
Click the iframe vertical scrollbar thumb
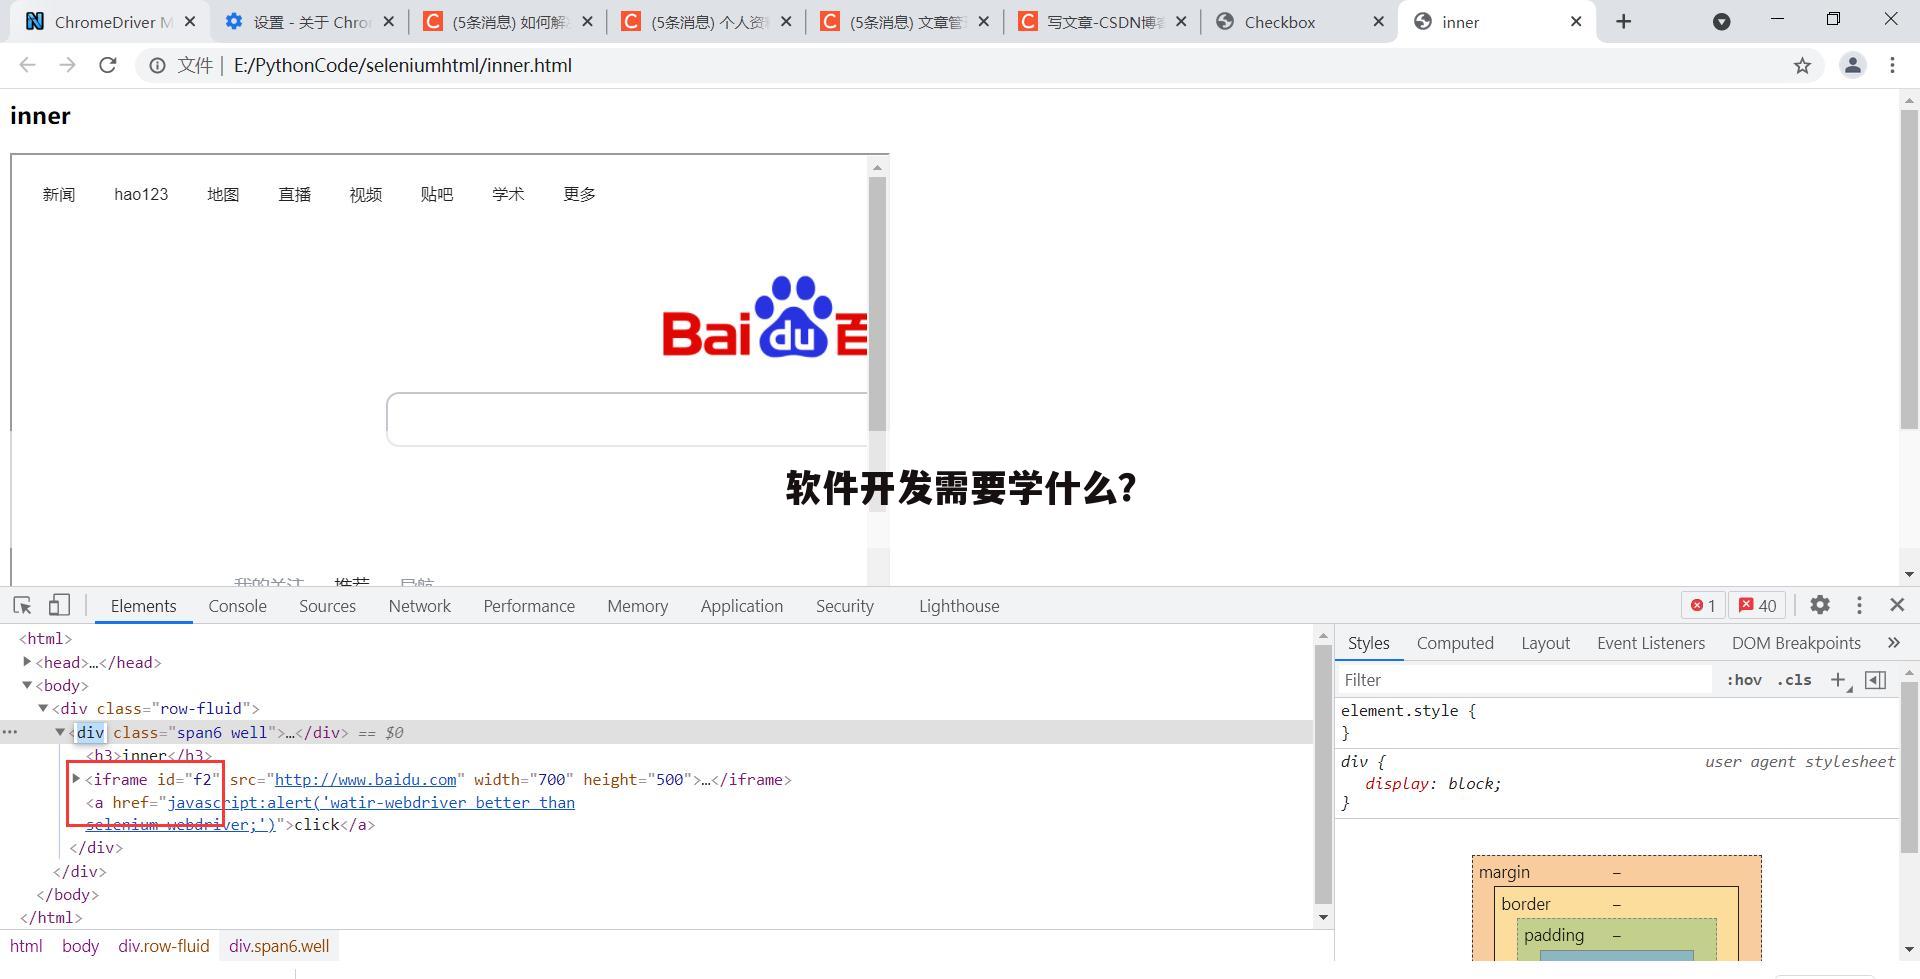click(x=878, y=304)
